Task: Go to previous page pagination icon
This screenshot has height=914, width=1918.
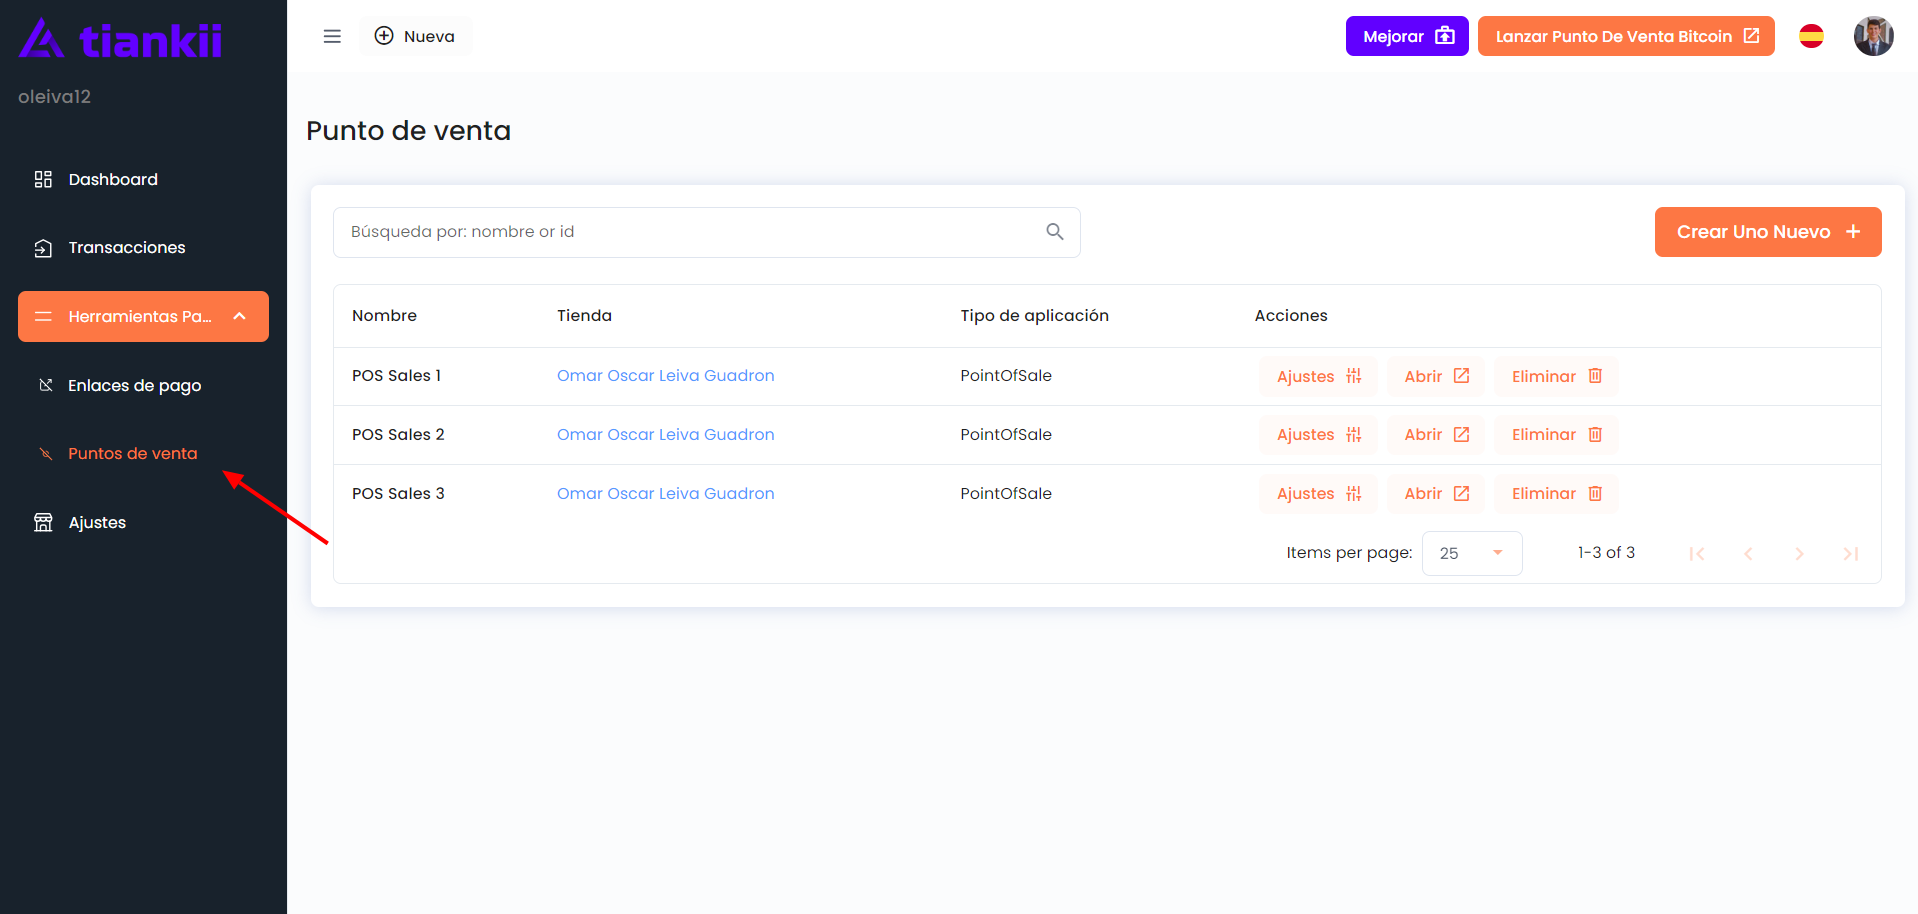Action: tap(1748, 553)
